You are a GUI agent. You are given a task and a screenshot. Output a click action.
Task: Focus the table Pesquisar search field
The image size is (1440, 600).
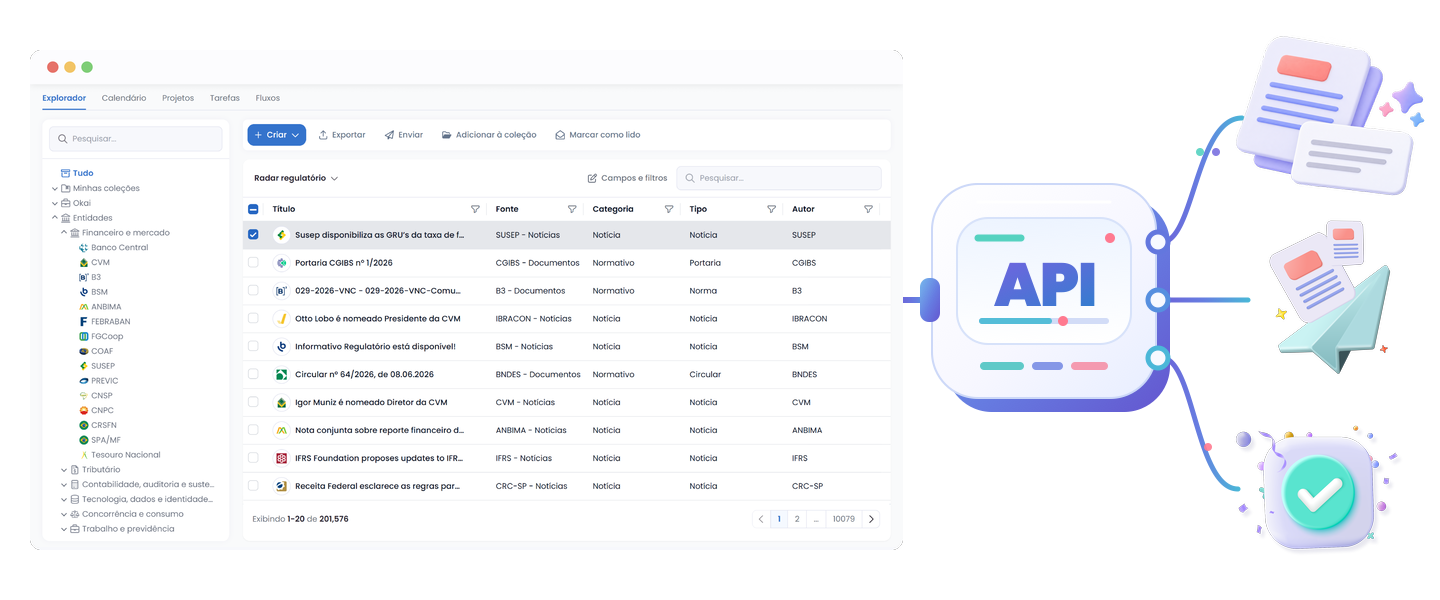pos(779,178)
